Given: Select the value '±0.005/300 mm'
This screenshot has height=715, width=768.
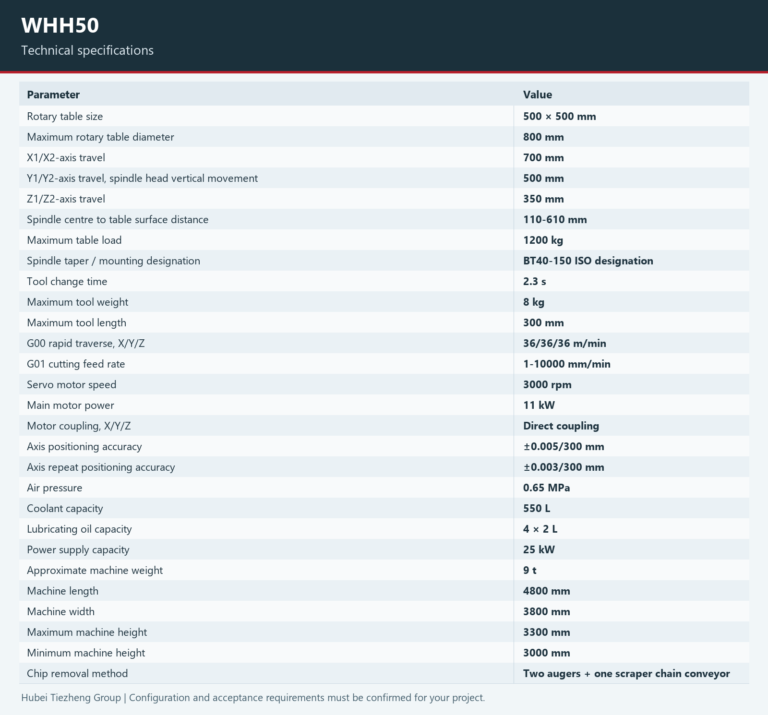Looking at the screenshot, I should tap(564, 447).
